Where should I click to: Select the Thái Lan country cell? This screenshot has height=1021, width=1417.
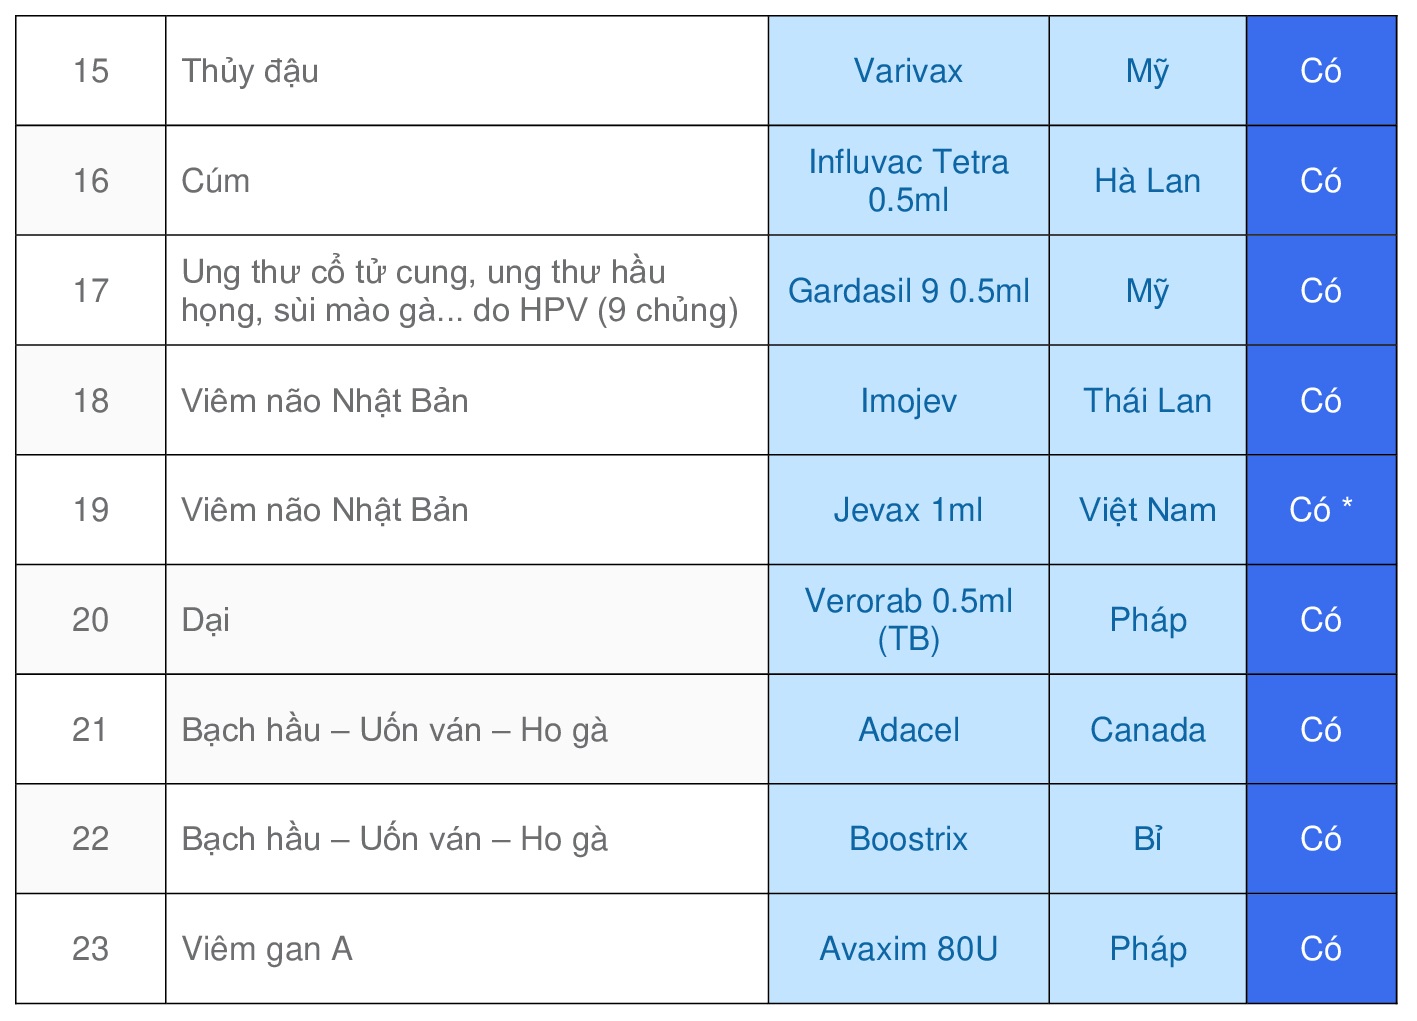click(1148, 401)
